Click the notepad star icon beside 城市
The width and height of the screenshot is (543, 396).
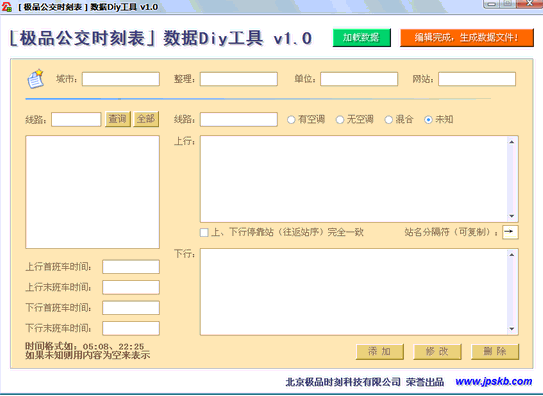[35, 79]
